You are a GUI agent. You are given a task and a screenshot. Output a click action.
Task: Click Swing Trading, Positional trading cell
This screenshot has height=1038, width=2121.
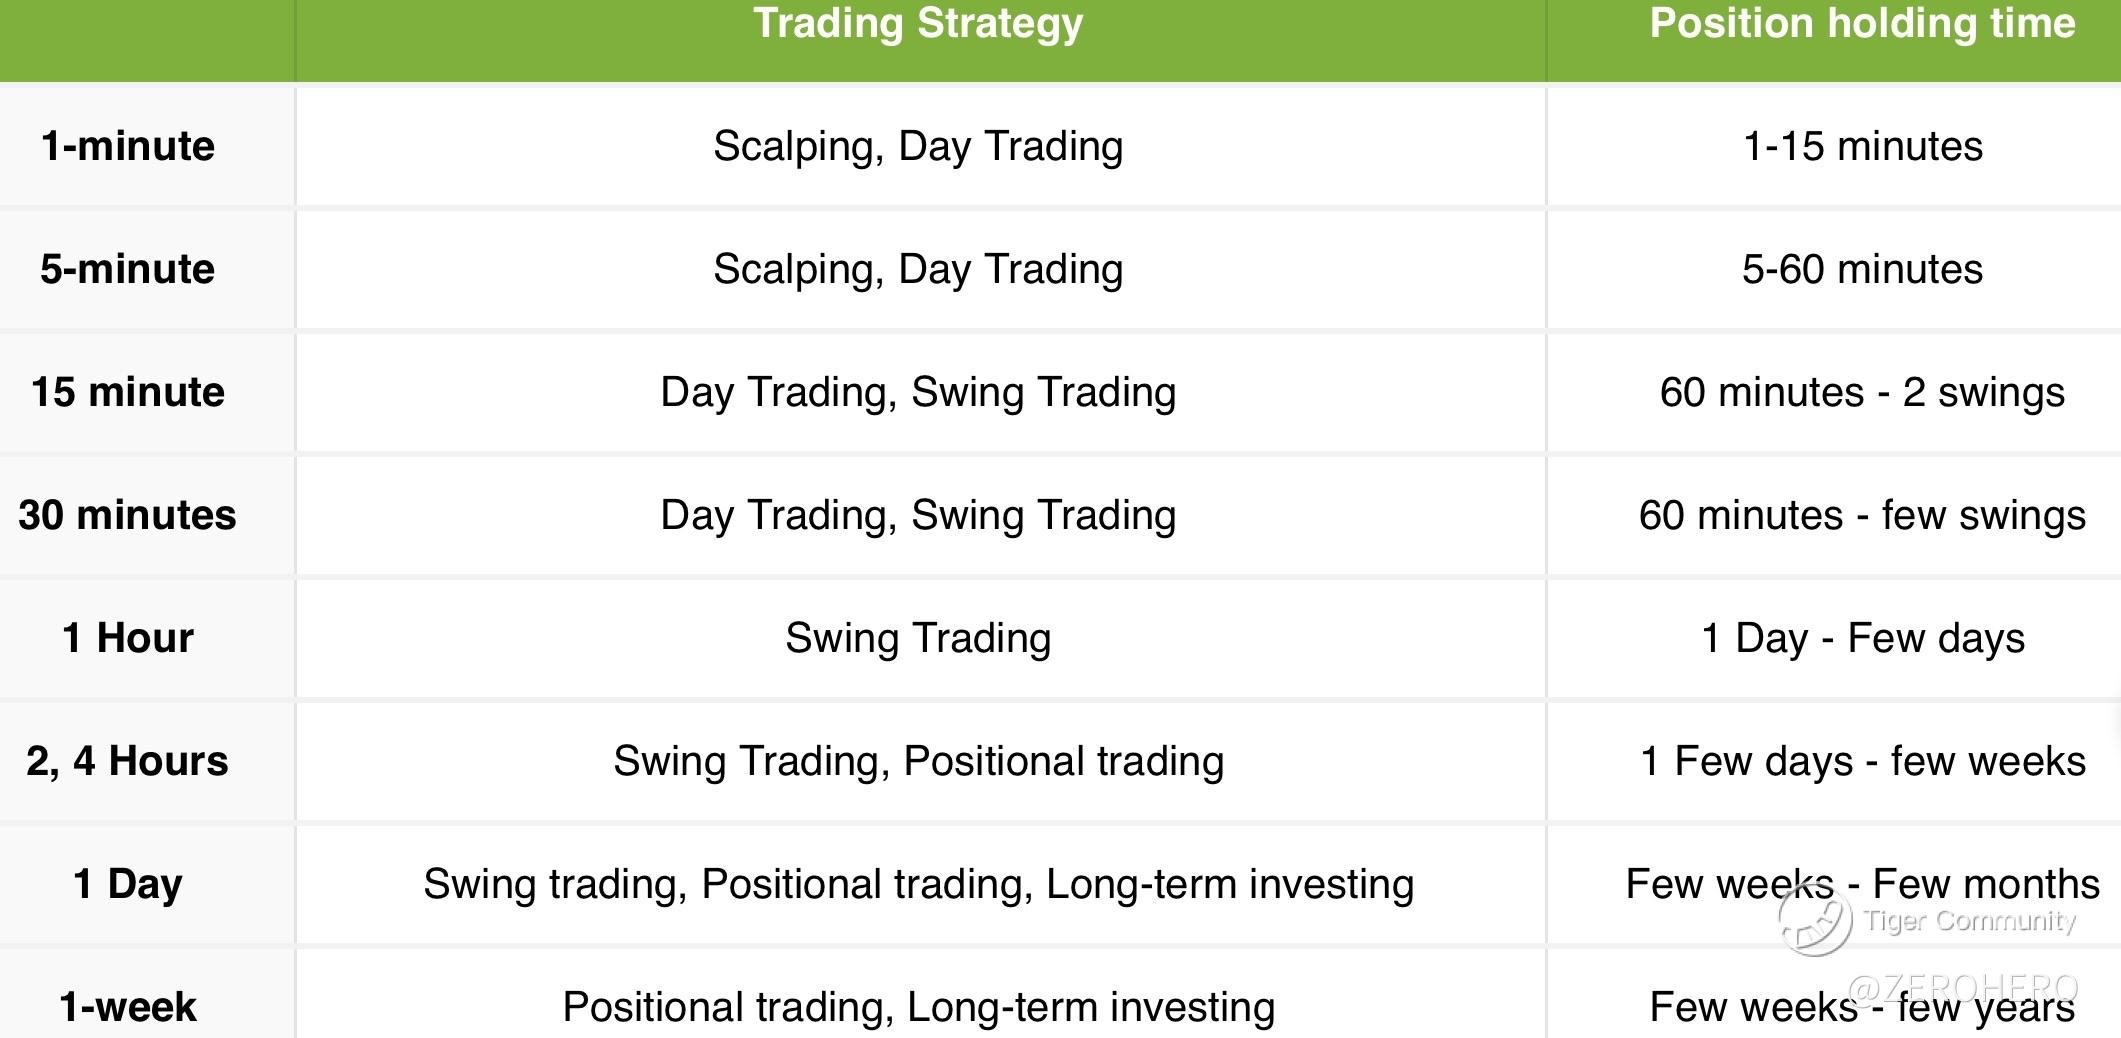click(919, 761)
